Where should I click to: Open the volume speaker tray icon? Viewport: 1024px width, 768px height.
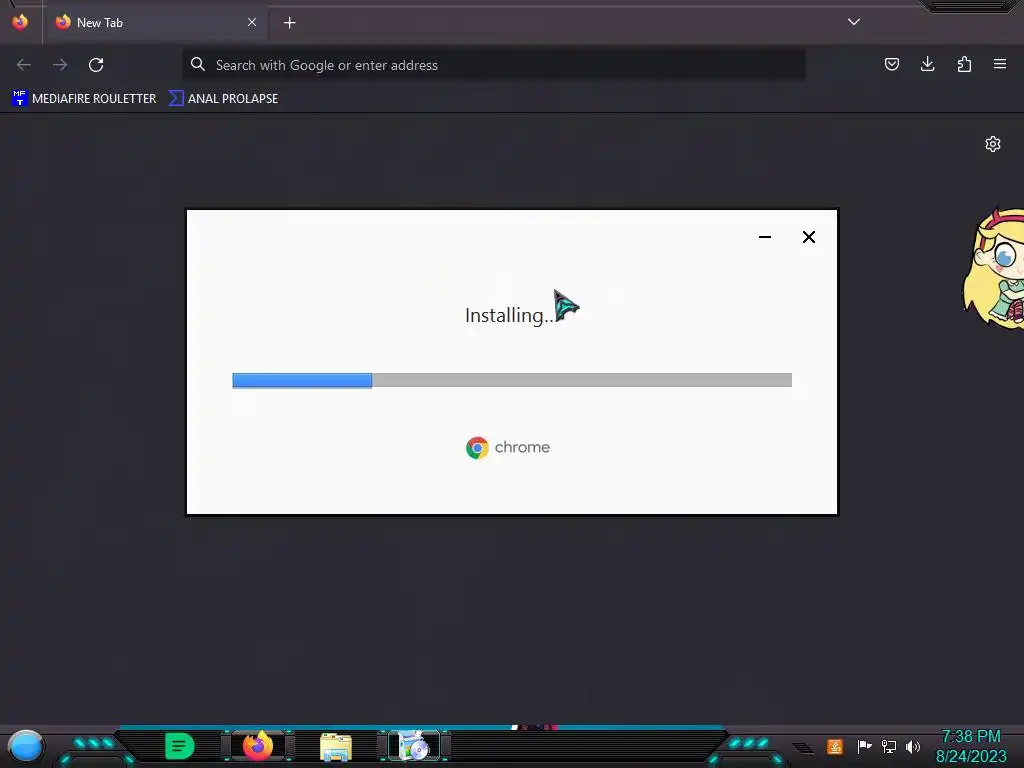click(913, 746)
